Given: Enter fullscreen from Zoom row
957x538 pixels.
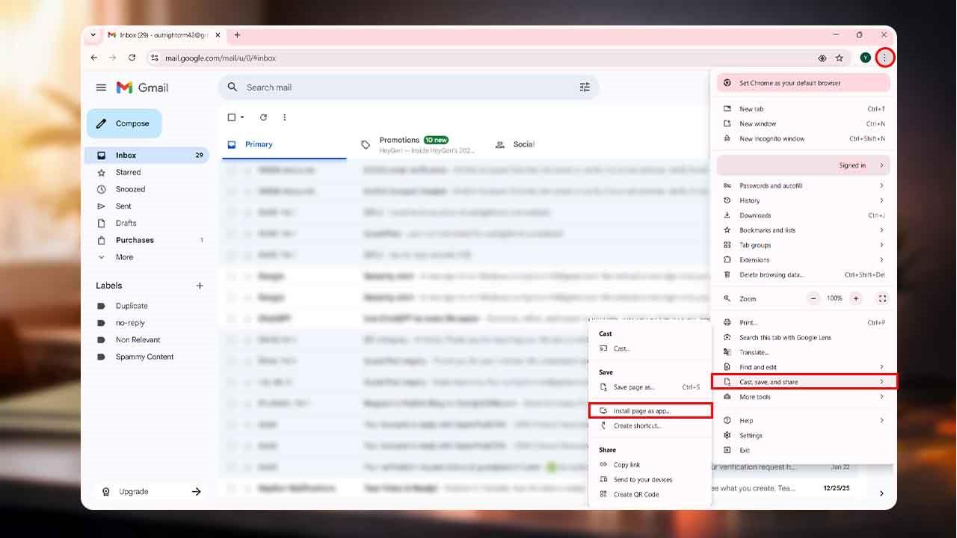Looking at the screenshot, I should pos(882,299).
